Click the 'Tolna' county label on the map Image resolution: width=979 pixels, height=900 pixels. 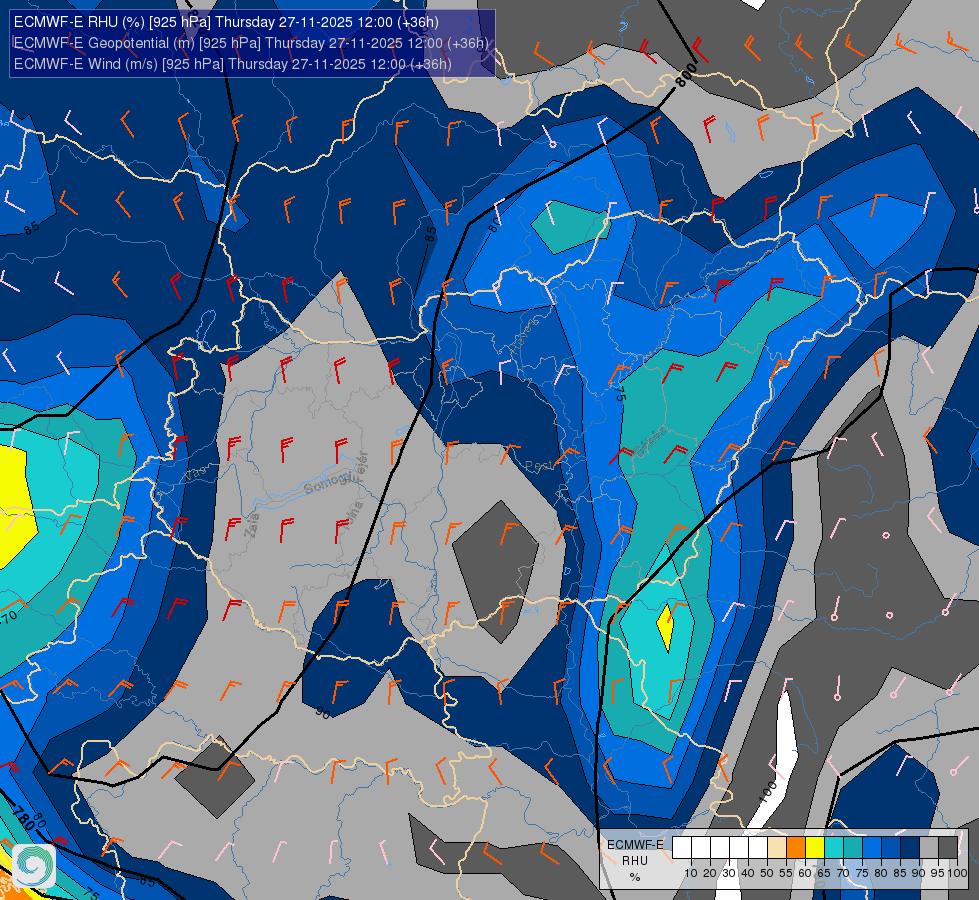tap(354, 516)
